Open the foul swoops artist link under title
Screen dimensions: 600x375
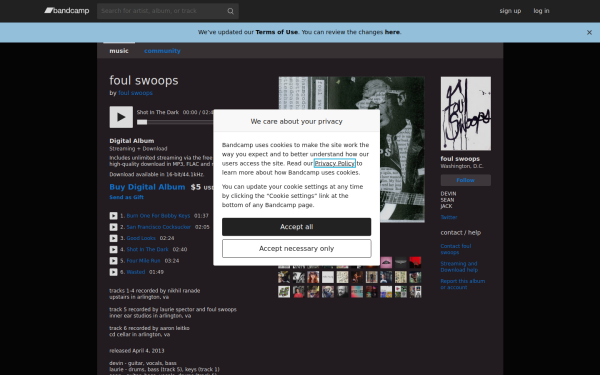coord(135,93)
